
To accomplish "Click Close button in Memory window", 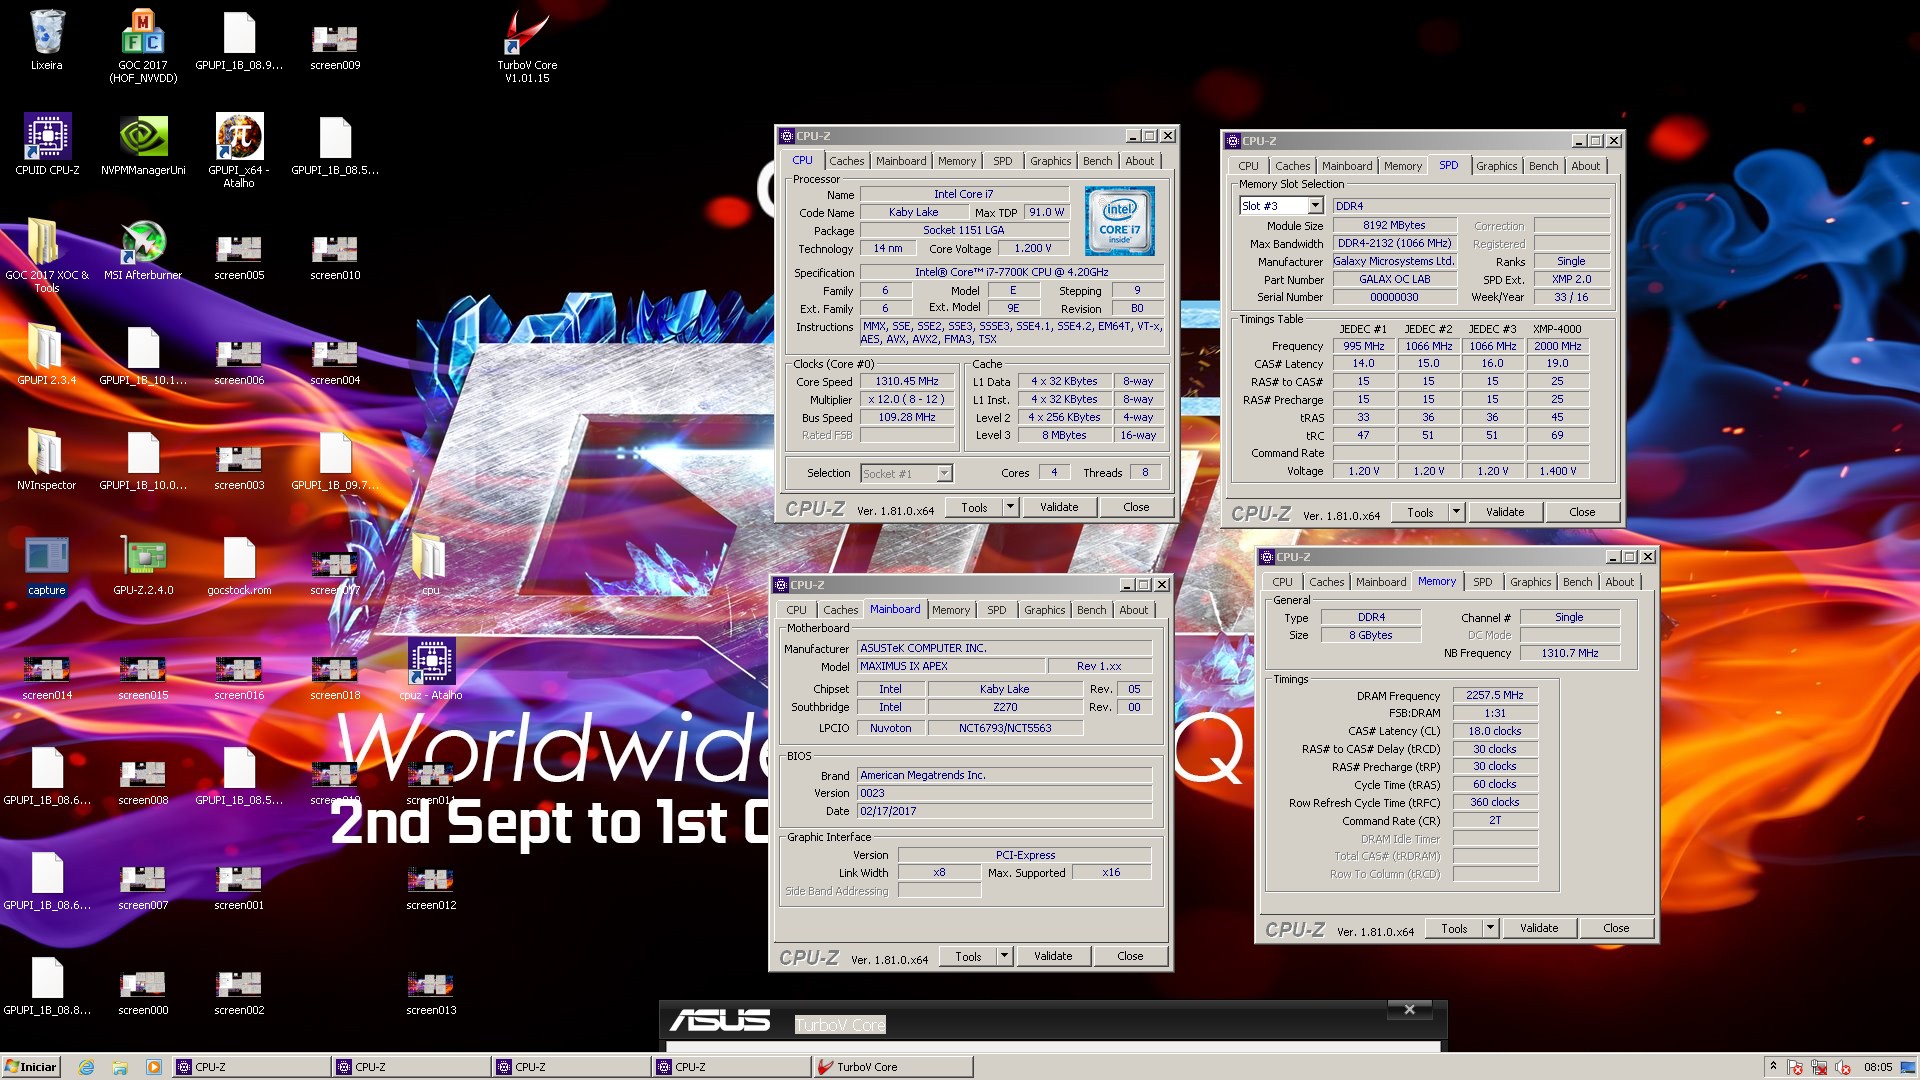I will click(1616, 928).
